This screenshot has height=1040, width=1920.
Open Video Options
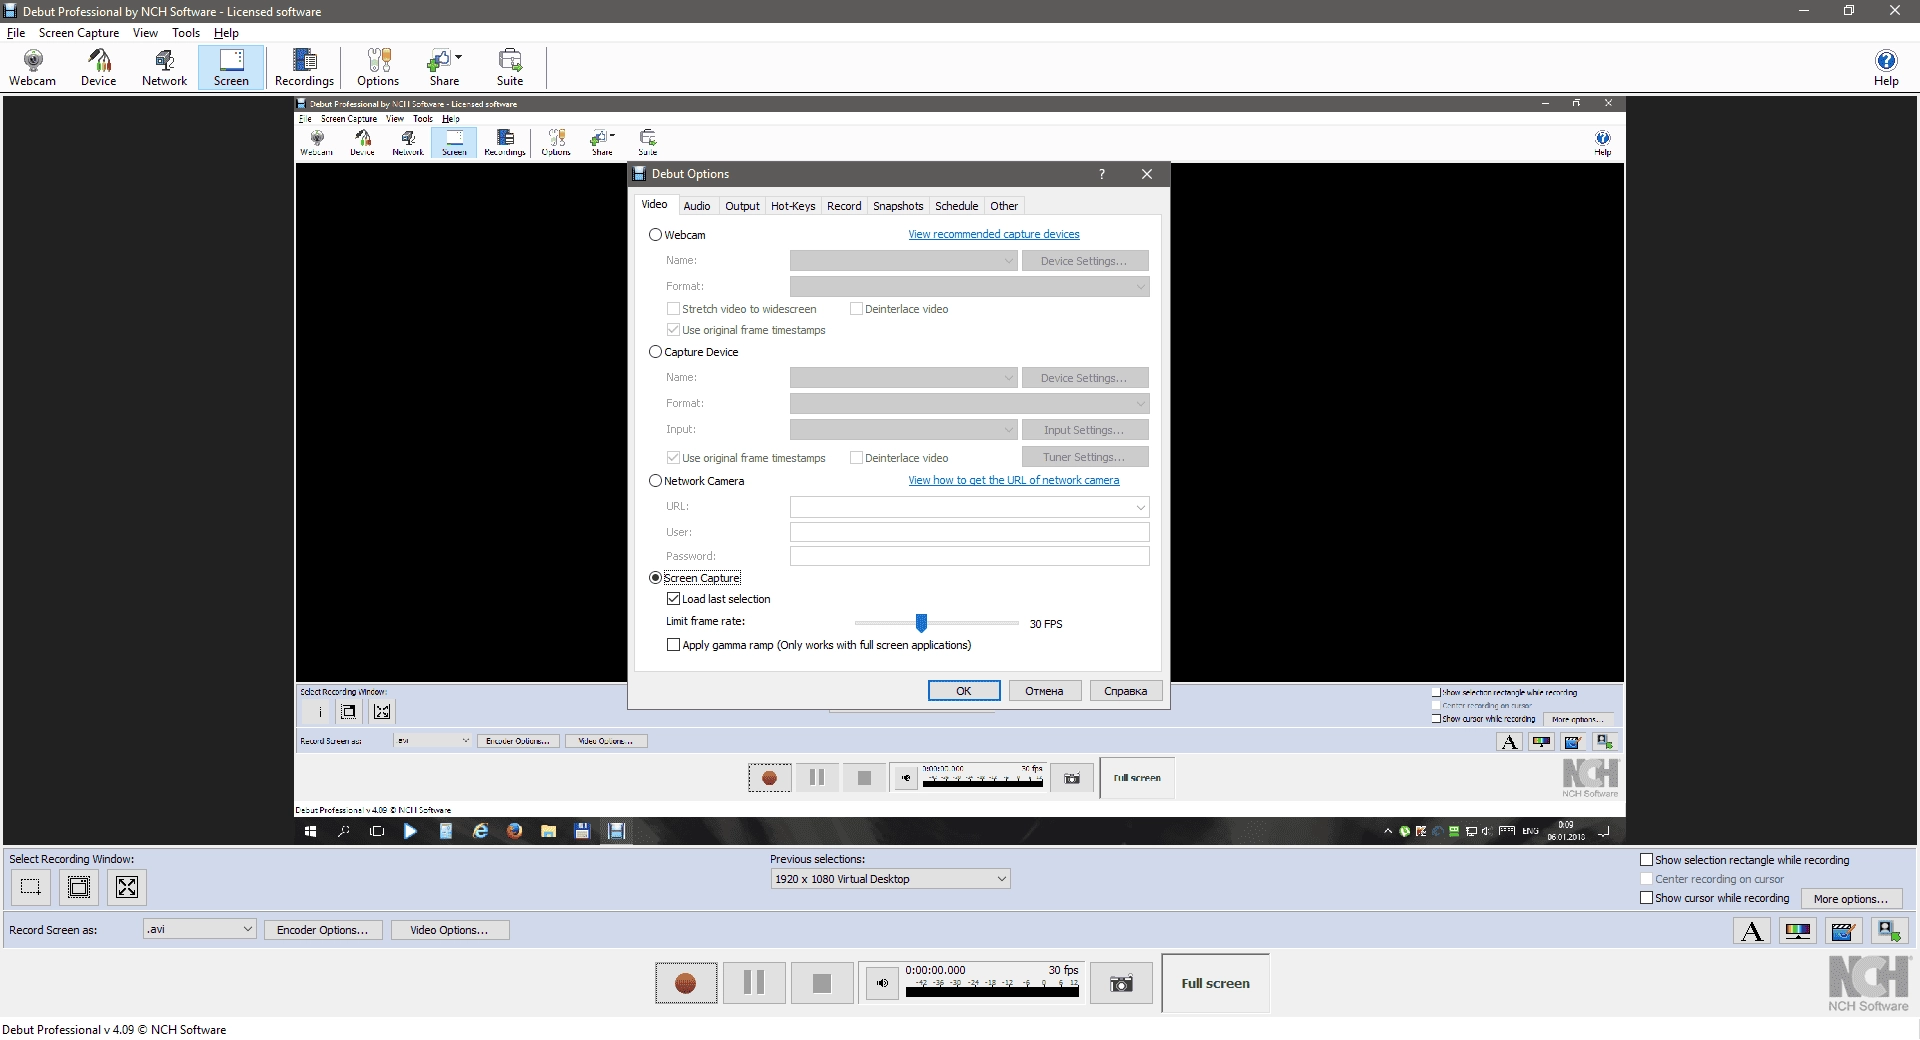coord(449,930)
